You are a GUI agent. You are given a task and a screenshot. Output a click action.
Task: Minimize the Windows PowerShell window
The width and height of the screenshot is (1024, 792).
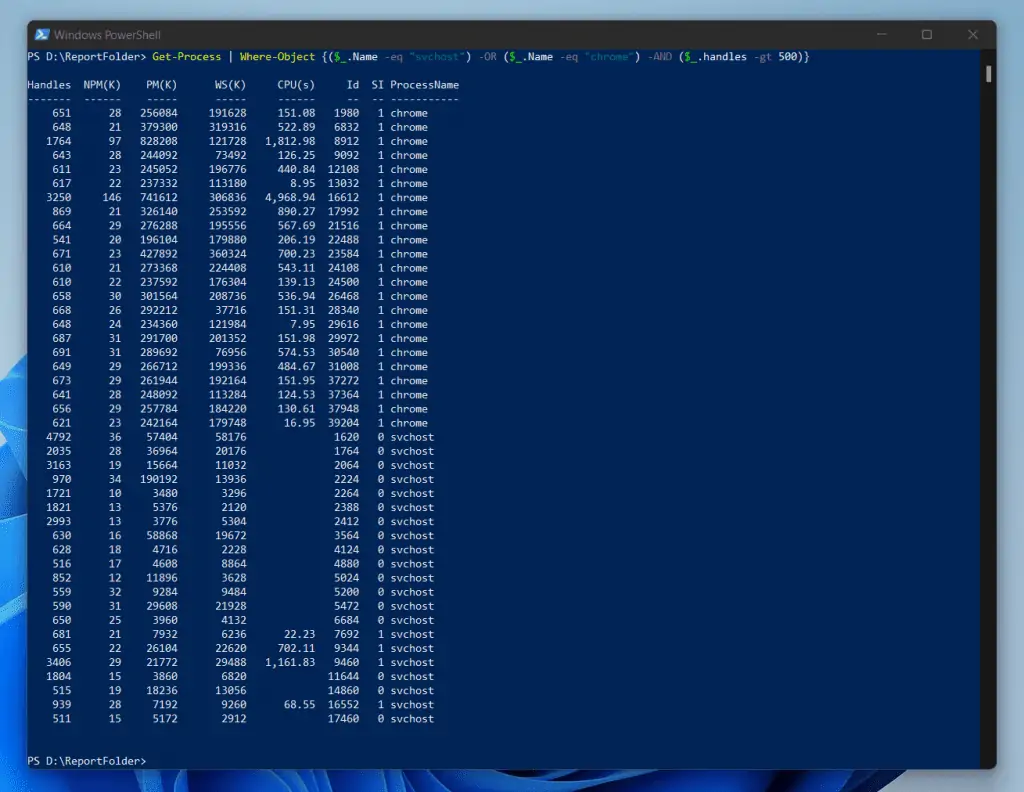[x=882, y=34]
